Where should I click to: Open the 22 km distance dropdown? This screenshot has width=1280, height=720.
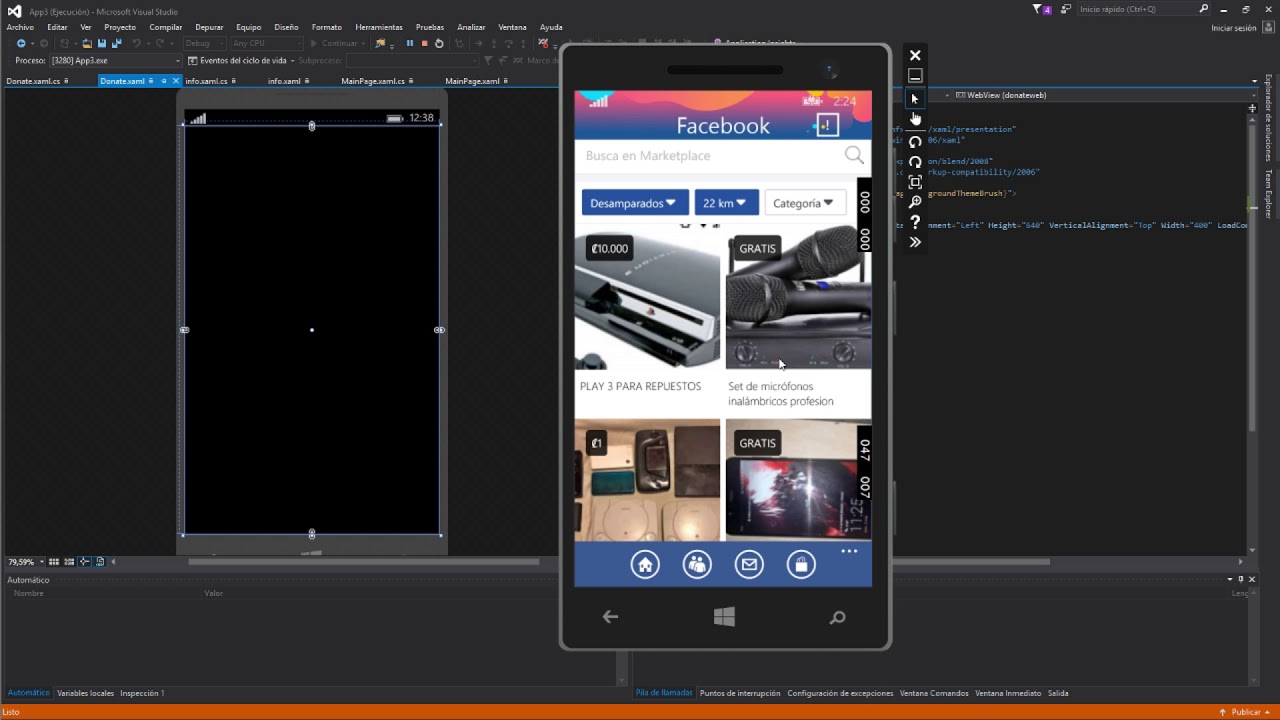[726, 203]
